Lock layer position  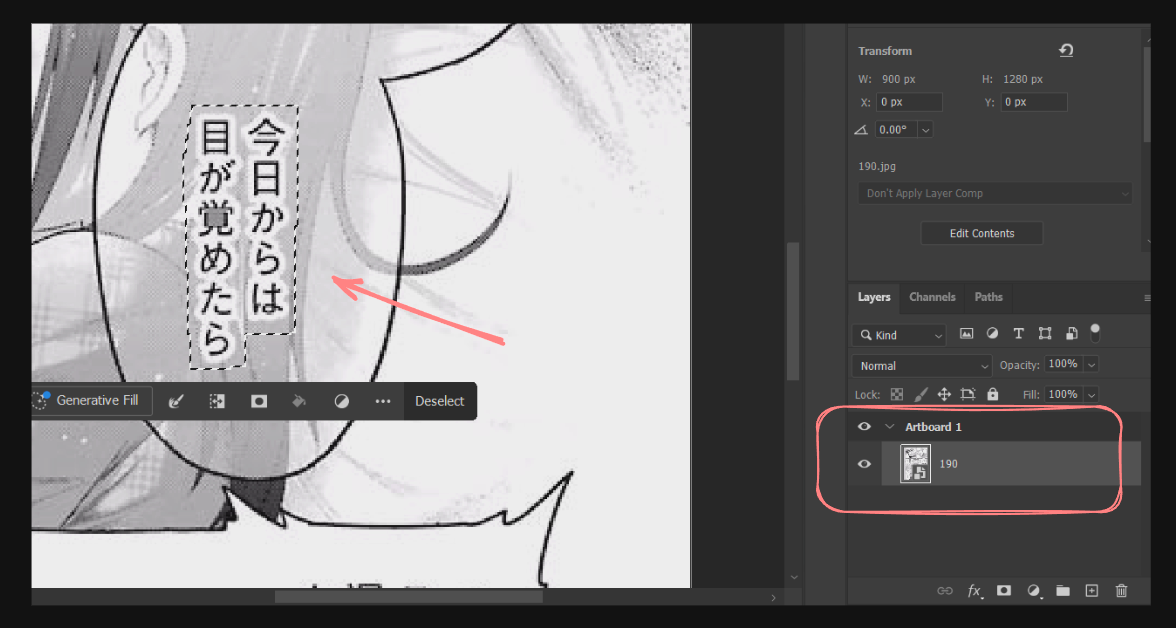[944, 394]
